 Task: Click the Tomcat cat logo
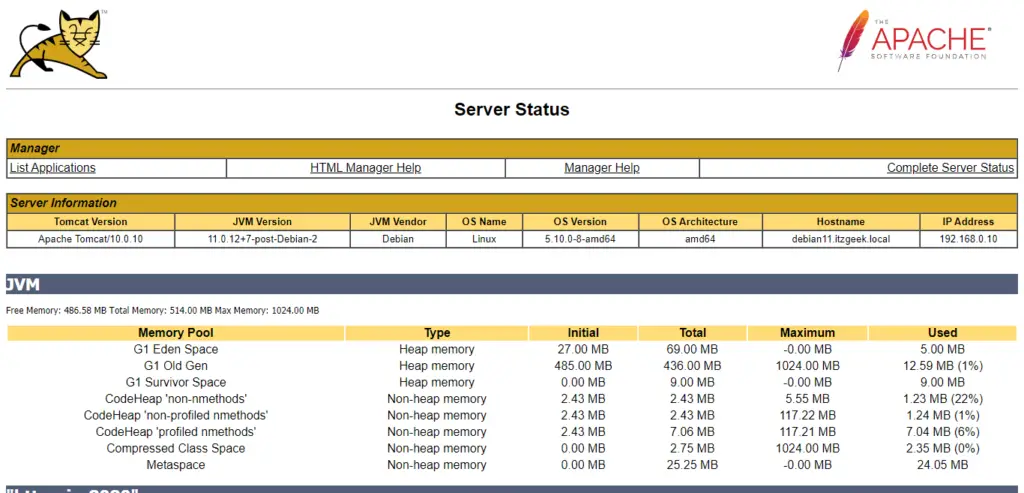click(x=59, y=44)
